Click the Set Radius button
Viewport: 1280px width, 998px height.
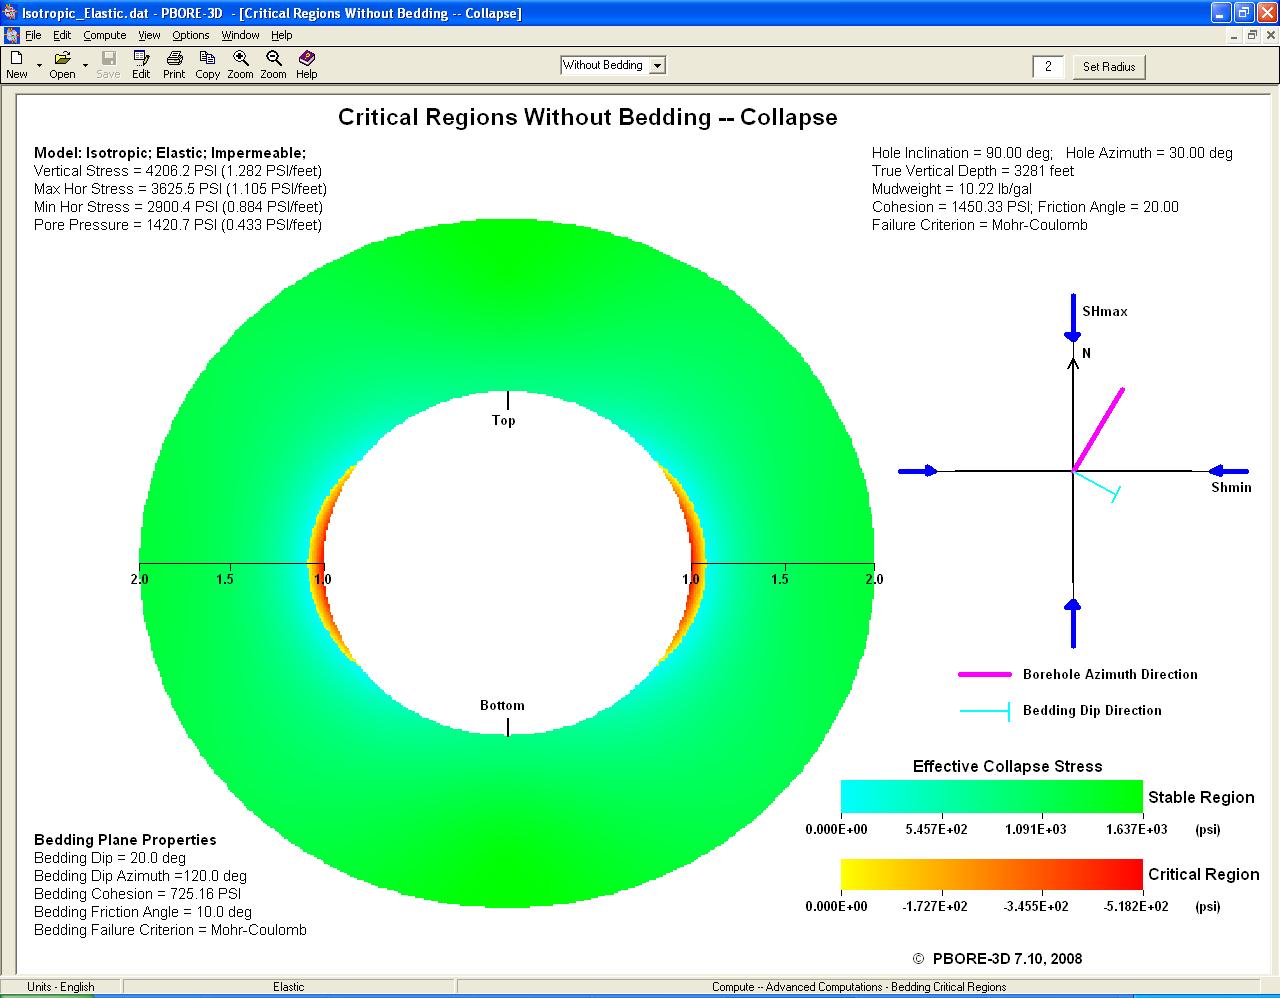click(x=1109, y=66)
